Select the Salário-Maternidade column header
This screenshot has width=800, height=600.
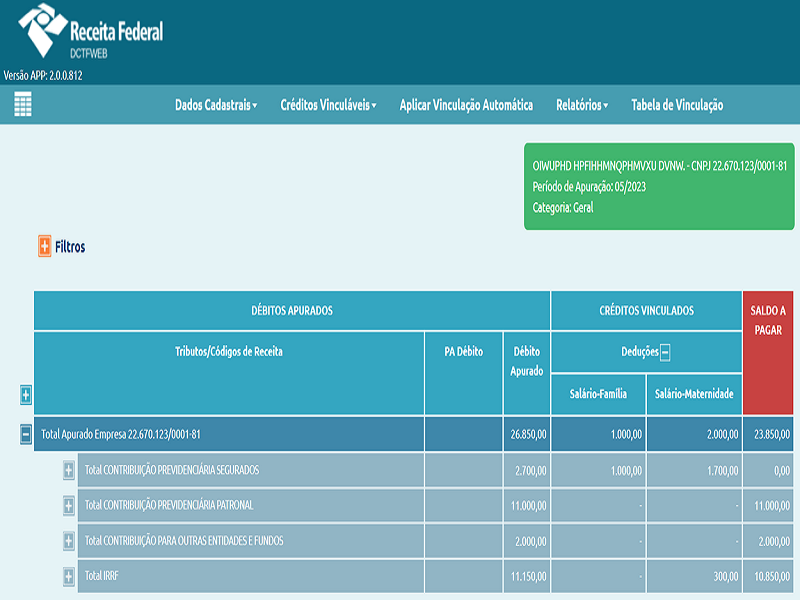point(694,394)
